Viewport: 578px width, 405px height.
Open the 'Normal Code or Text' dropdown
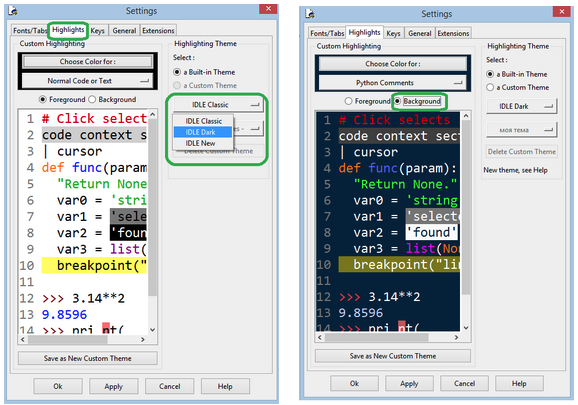pos(87,81)
